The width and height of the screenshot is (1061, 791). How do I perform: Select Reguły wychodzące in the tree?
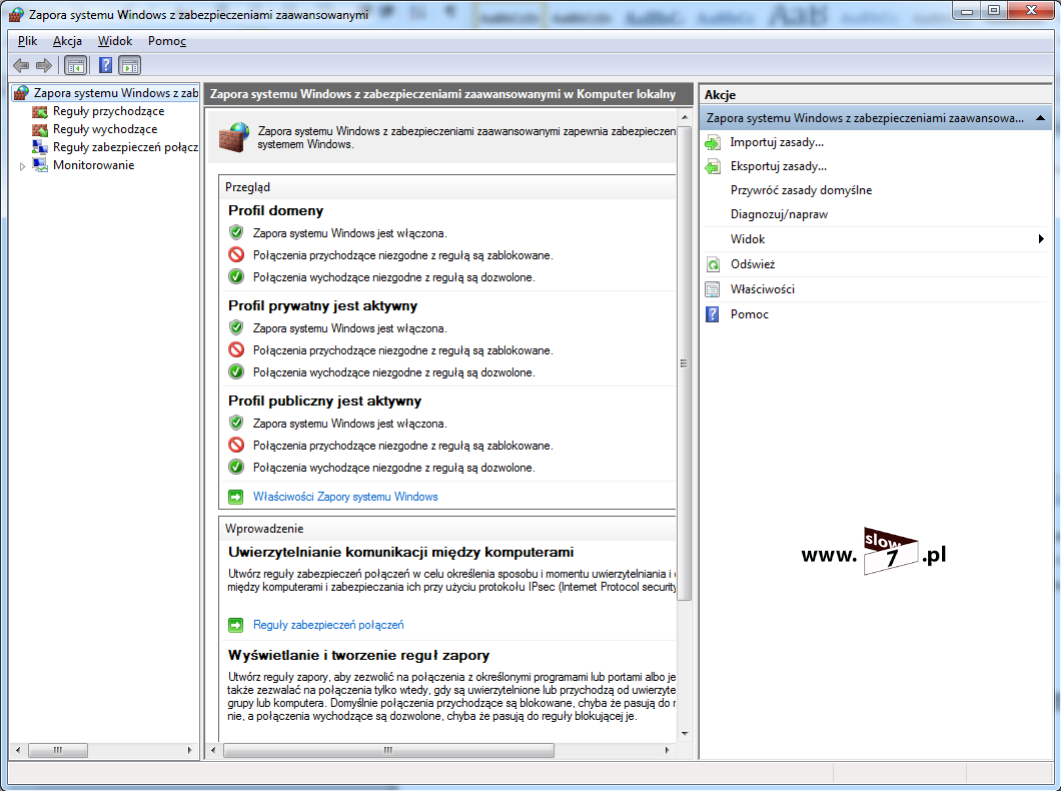coord(105,129)
